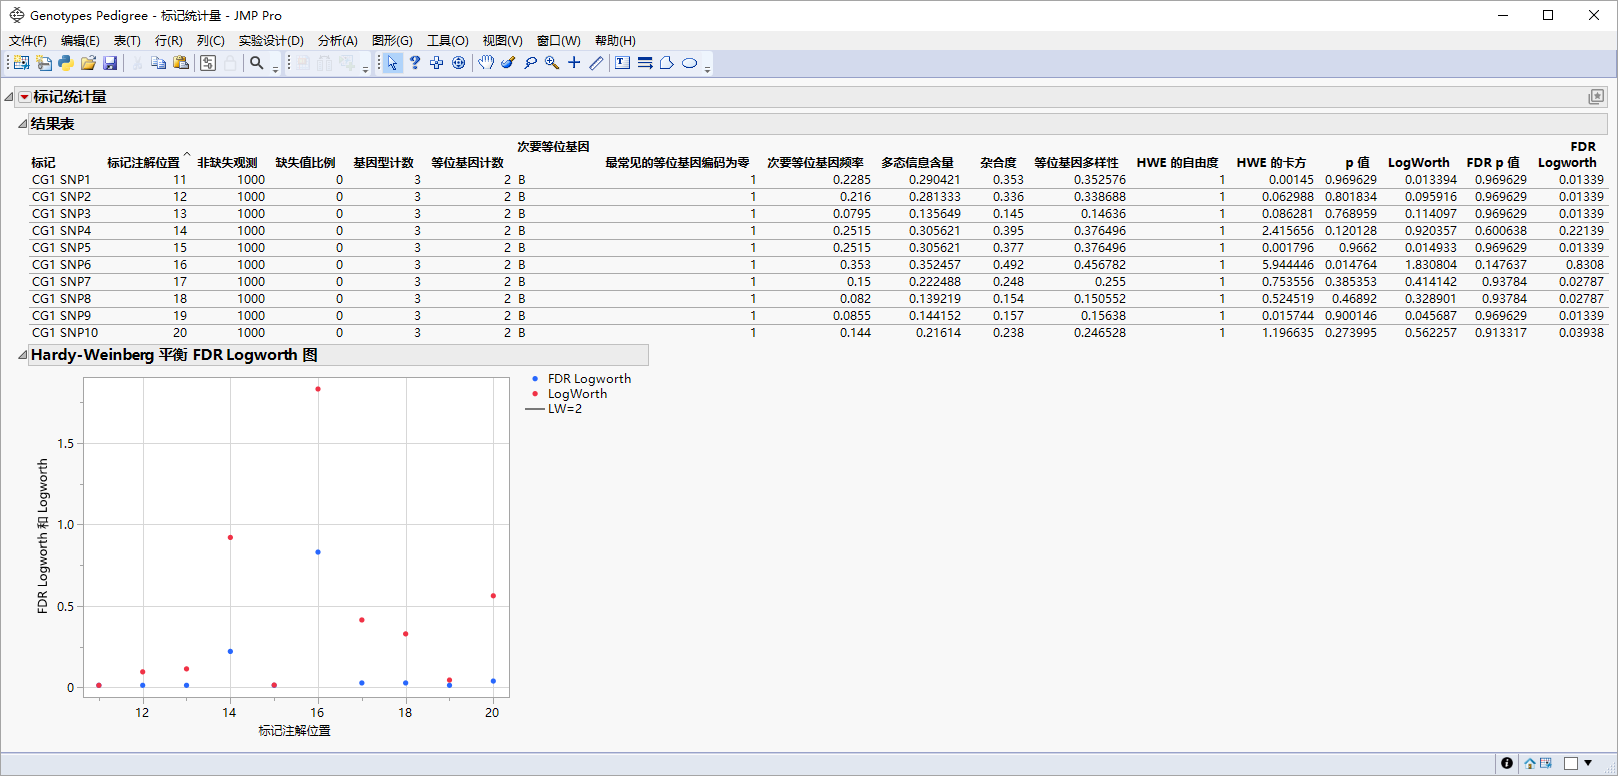Open red triangle menu for 标记统计量
This screenshot has width=1618, height=776.
[x=24, y=97]
